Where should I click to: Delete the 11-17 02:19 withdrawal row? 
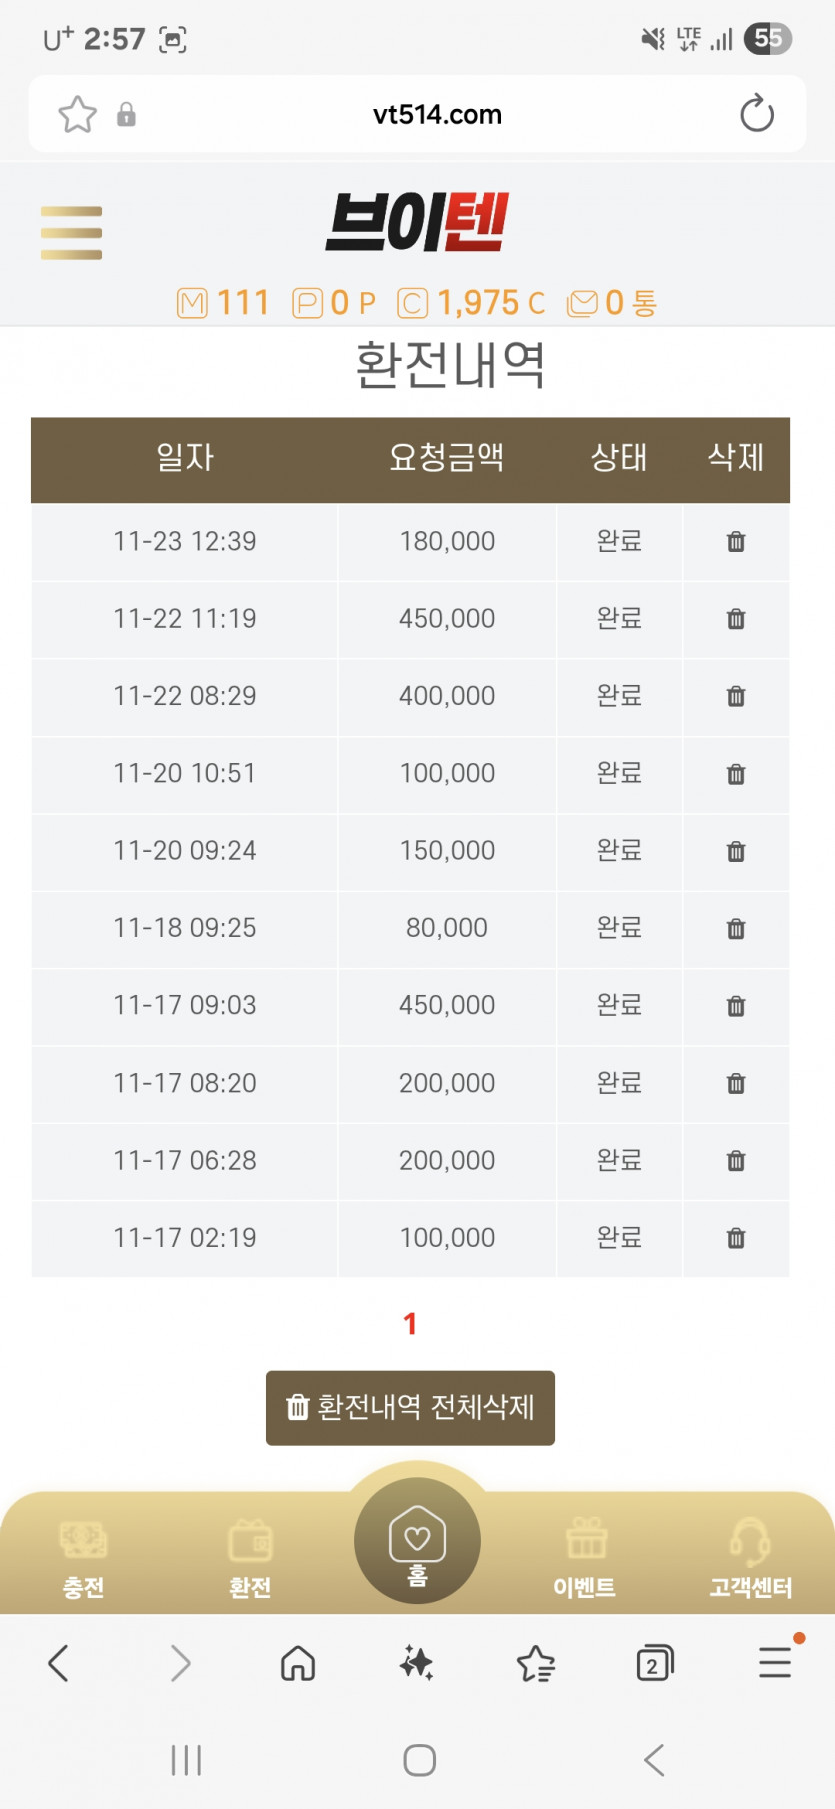point(736,1239)
